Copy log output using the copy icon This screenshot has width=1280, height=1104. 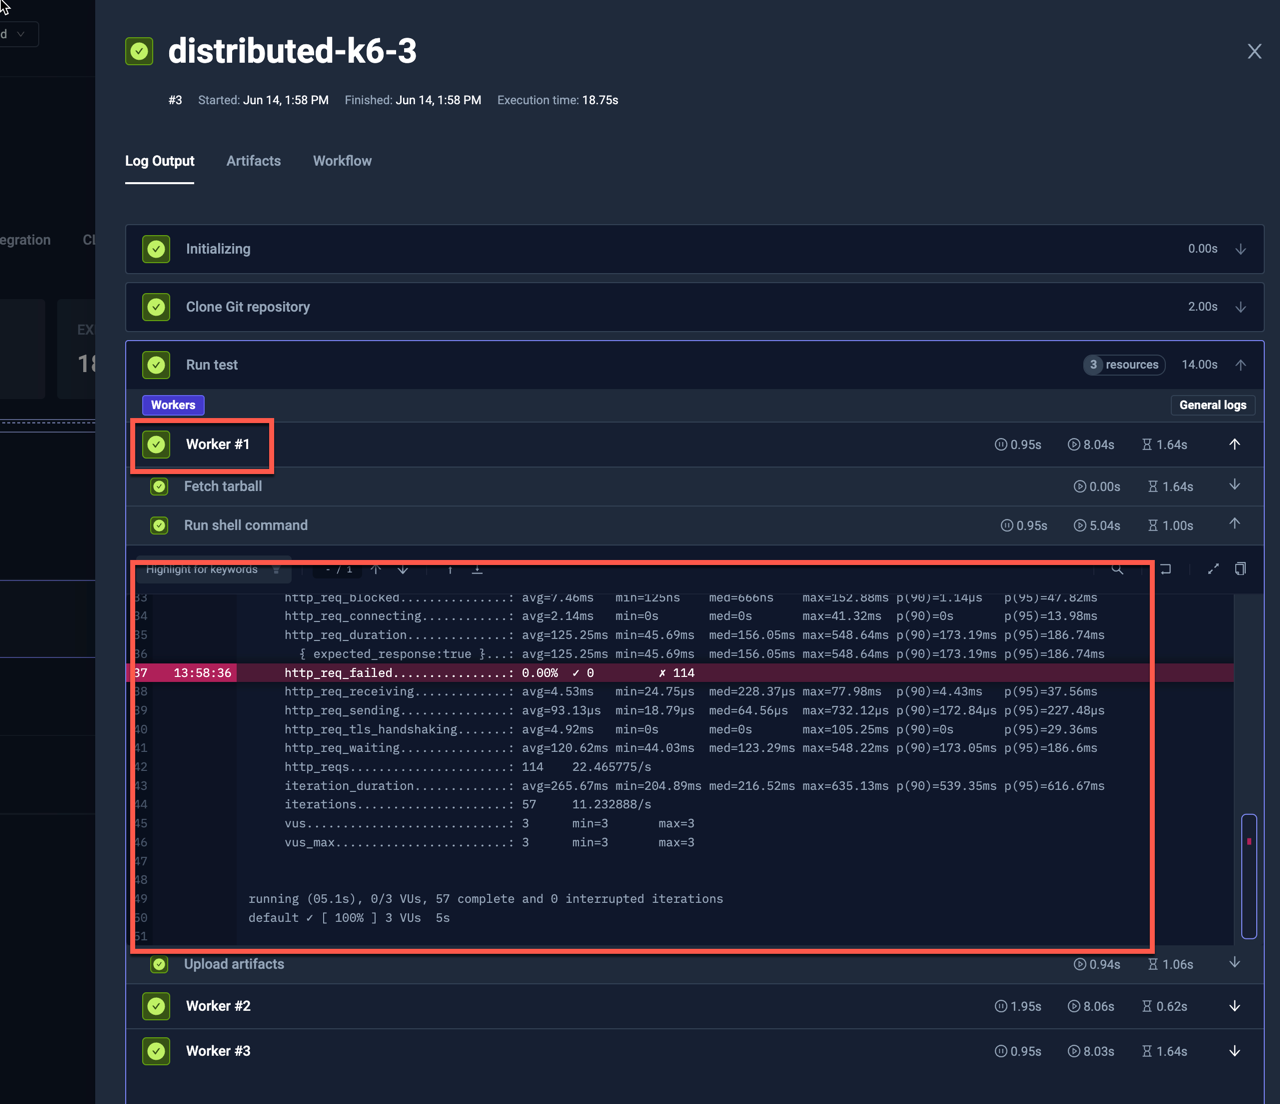(1240, 568)
